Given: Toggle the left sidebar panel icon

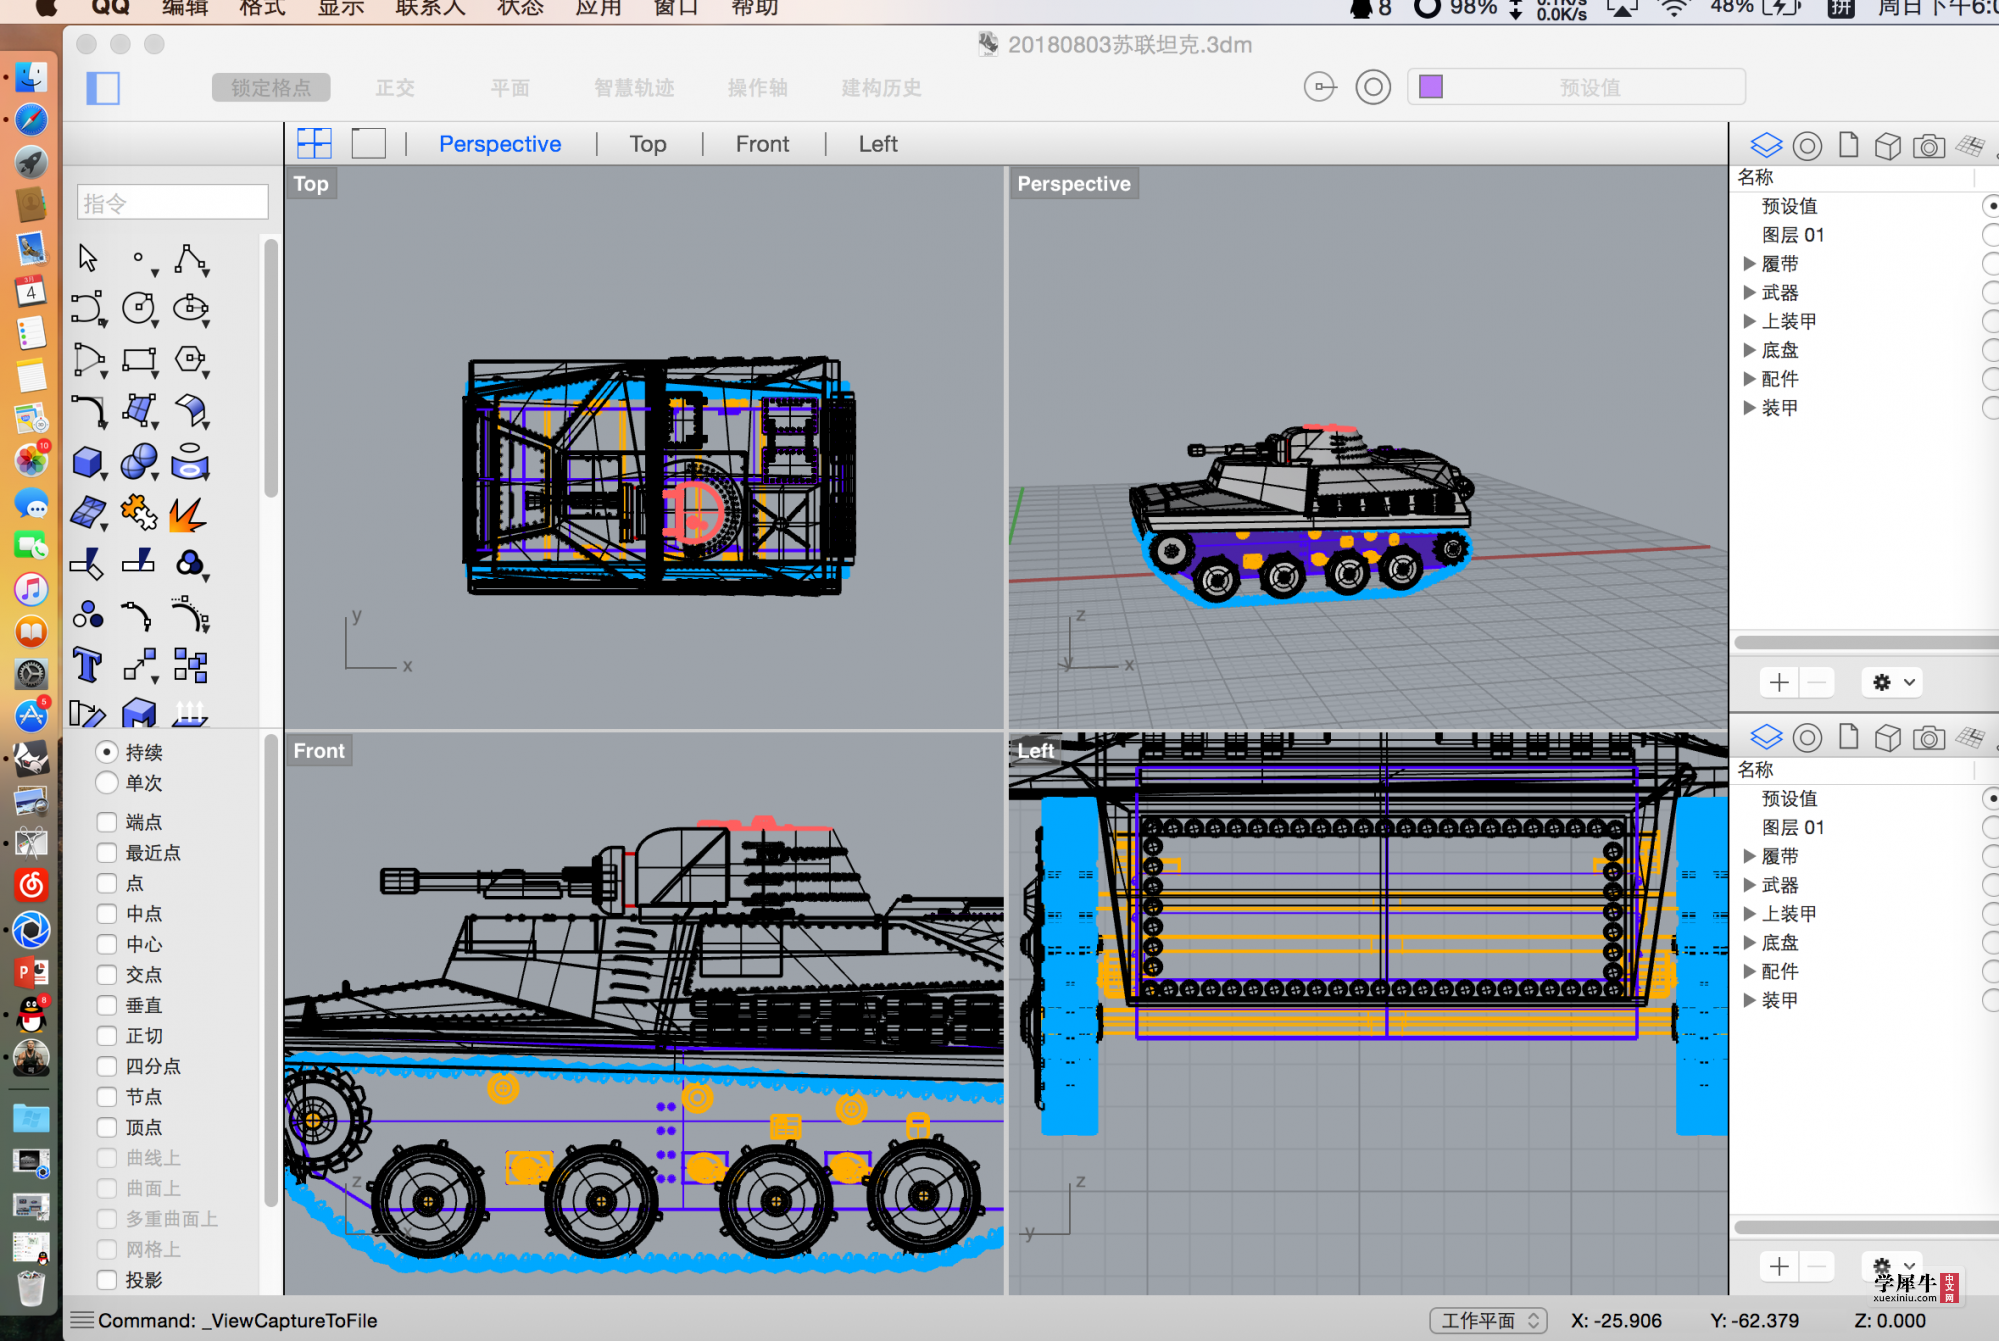Looking at the screenshot, I should [x=103, y=88].
